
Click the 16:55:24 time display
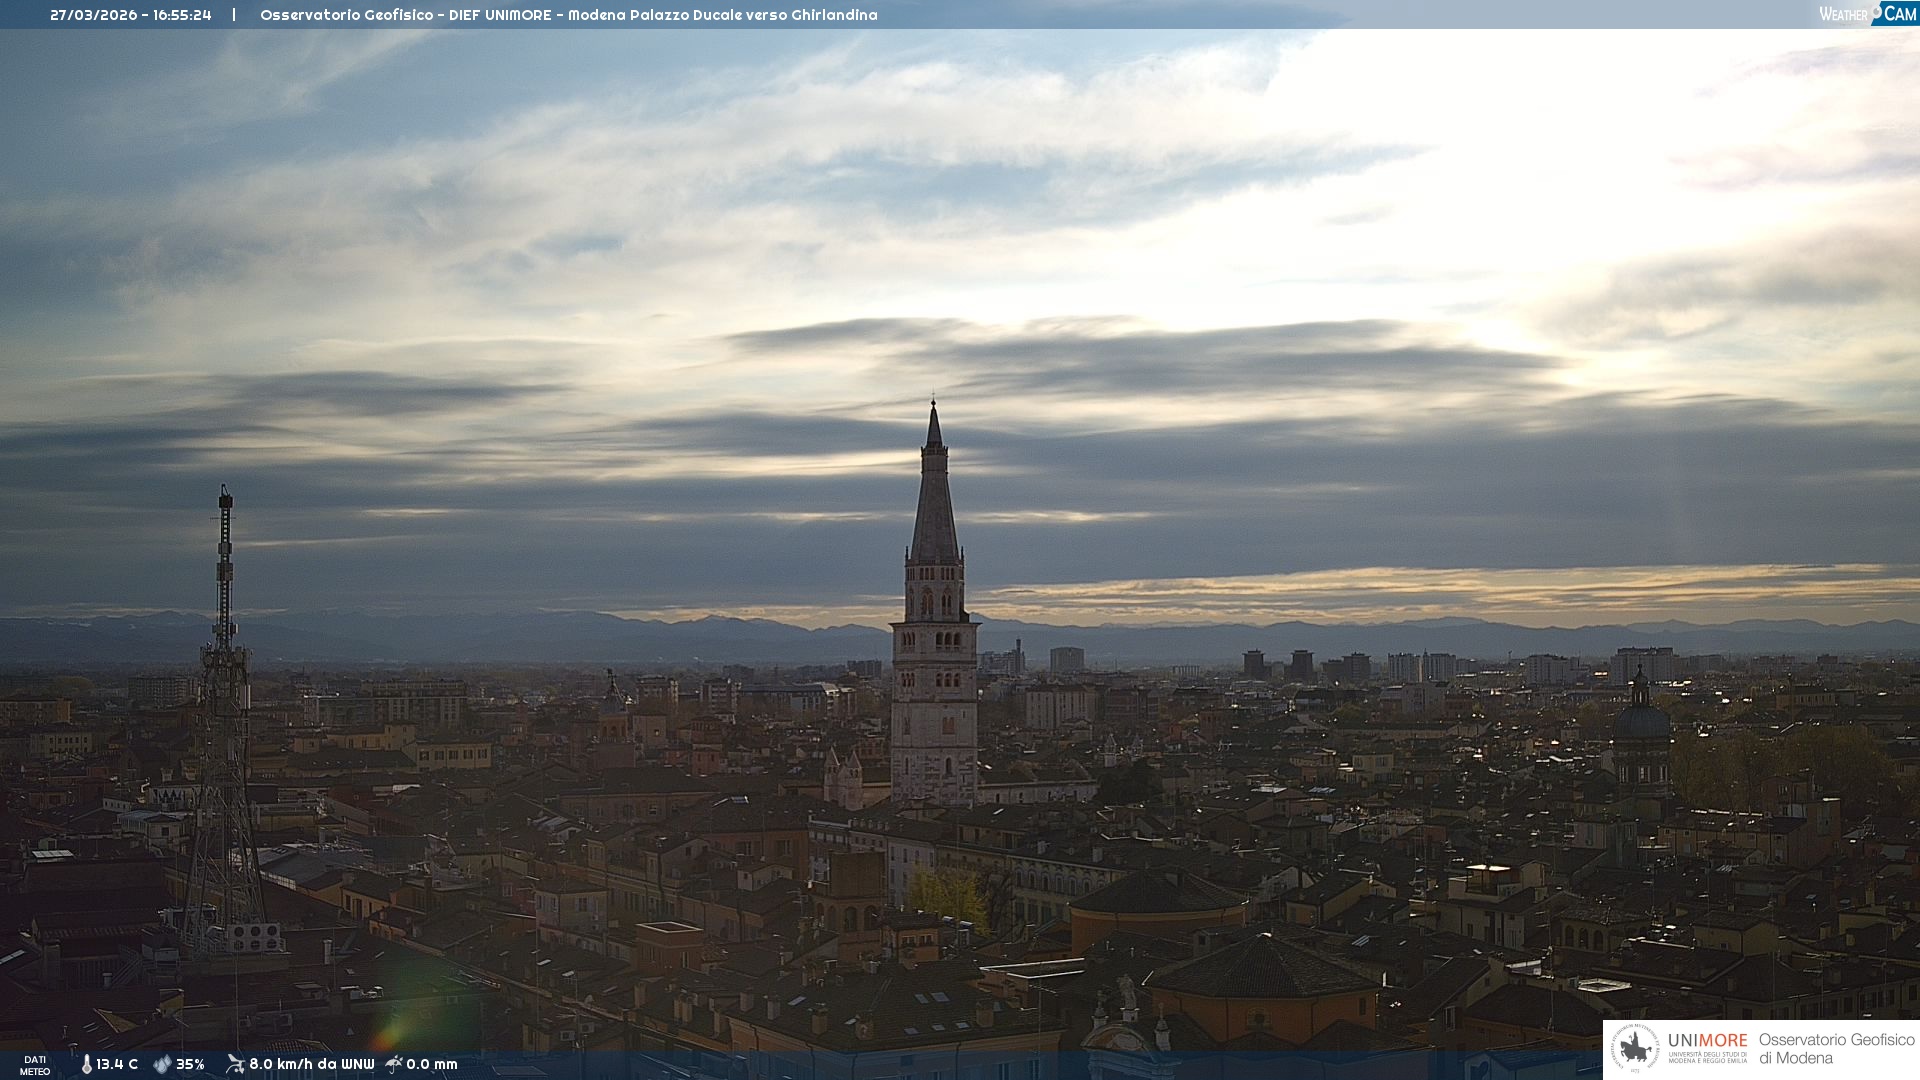(182, 15)
